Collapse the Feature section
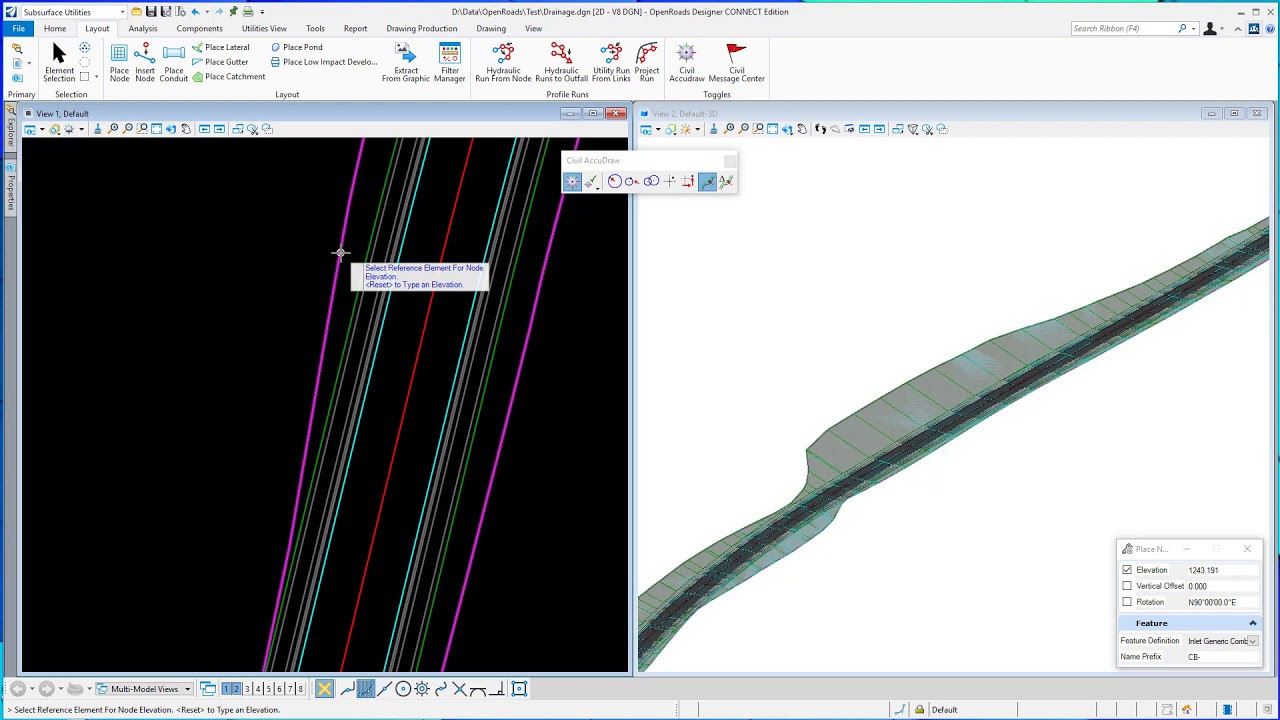This screenshot has width=1280, height=720. click(1252, 623)
